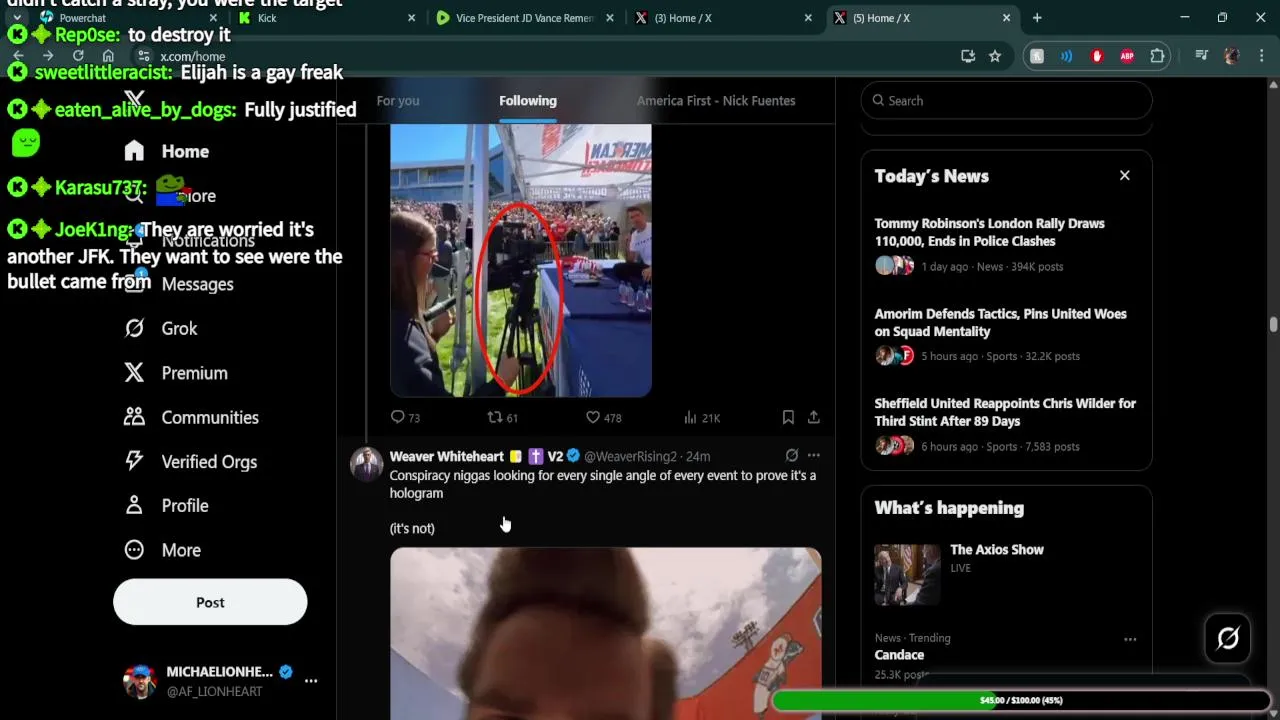The height and width of the screenshot is (720, 1280).
Task: Close the Powerchat tab
Action: [x=214, y=18]
